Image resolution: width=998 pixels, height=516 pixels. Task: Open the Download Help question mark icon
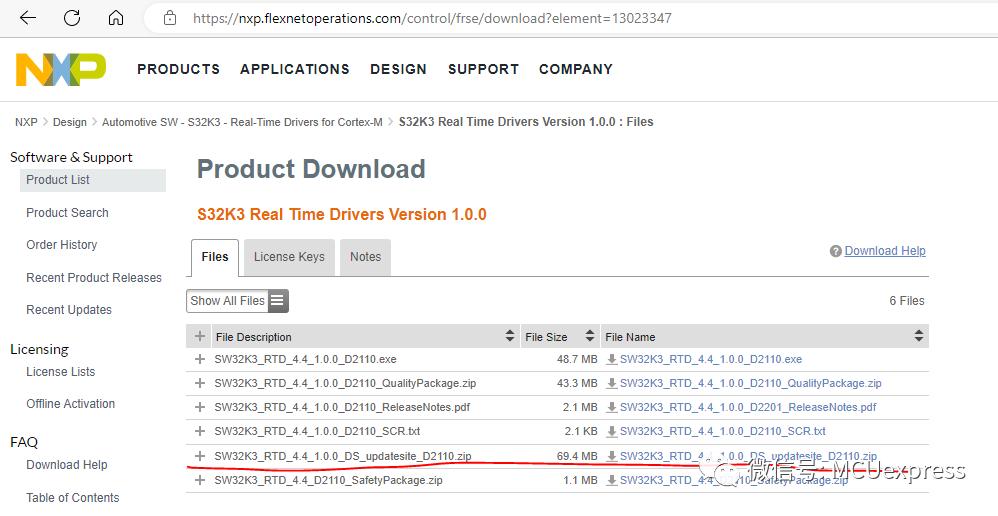coord(836,251)
